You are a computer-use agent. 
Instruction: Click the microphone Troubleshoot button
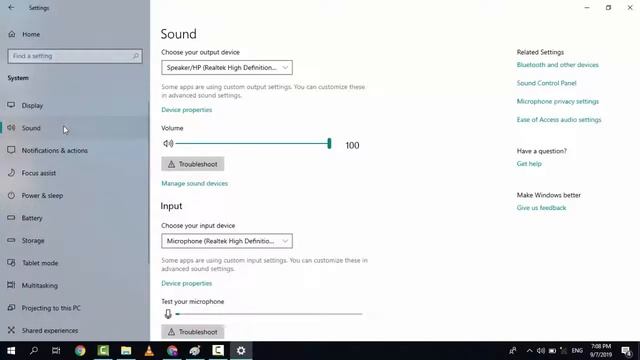click(193, 332)
